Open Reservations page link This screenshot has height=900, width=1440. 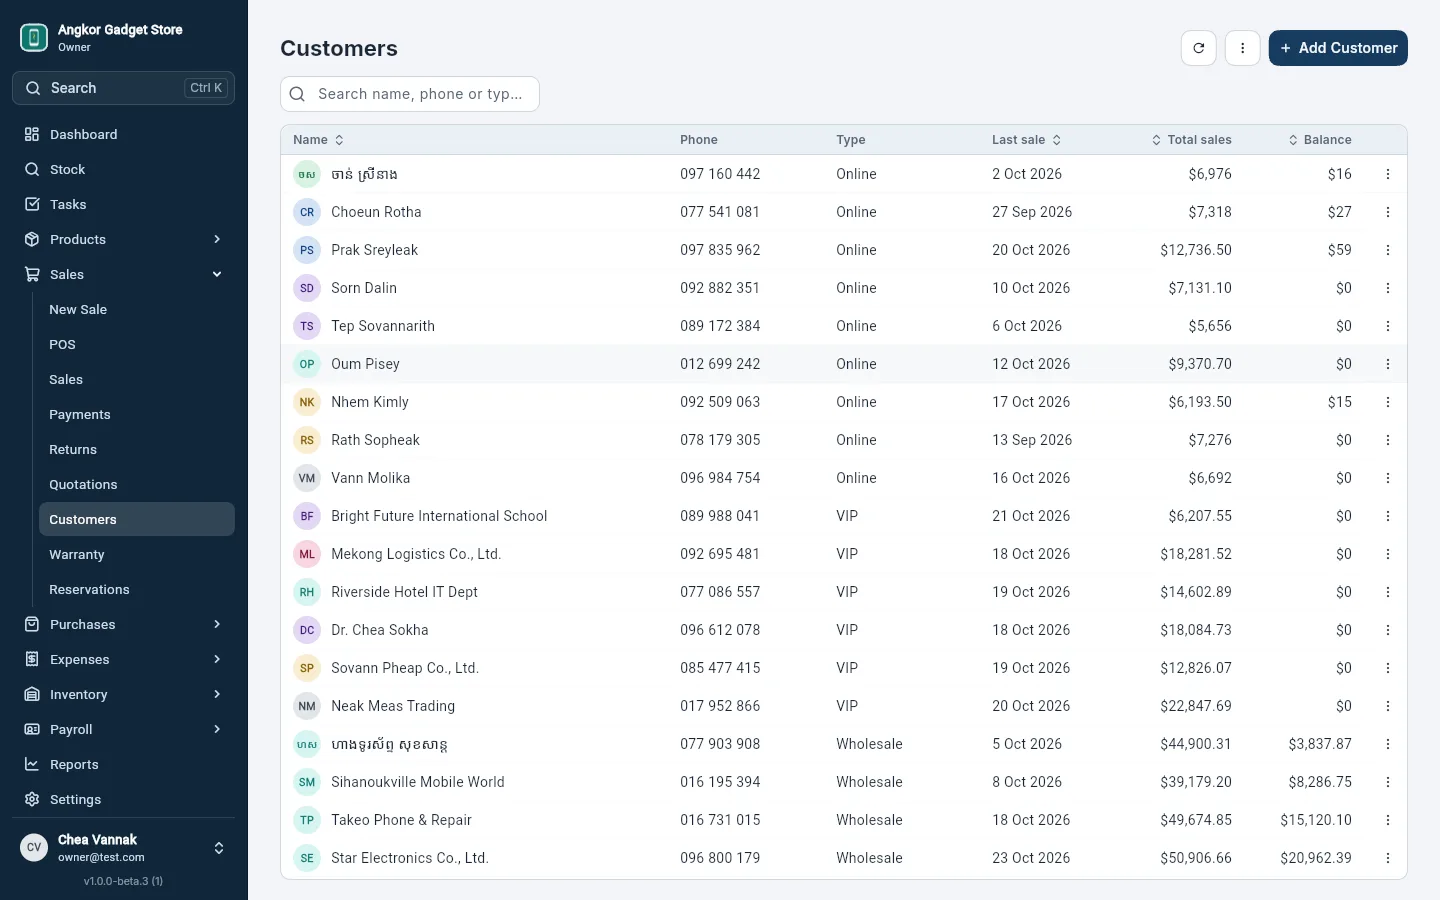pyautogui.click(x=137, y=589)
